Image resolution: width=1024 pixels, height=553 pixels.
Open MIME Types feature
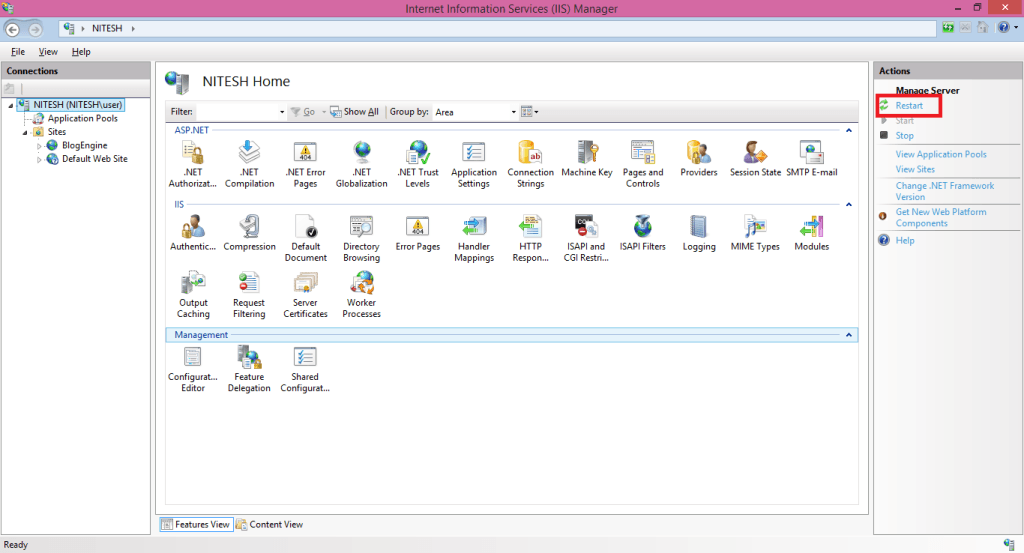pyautogui.click(x=756, y=233)
